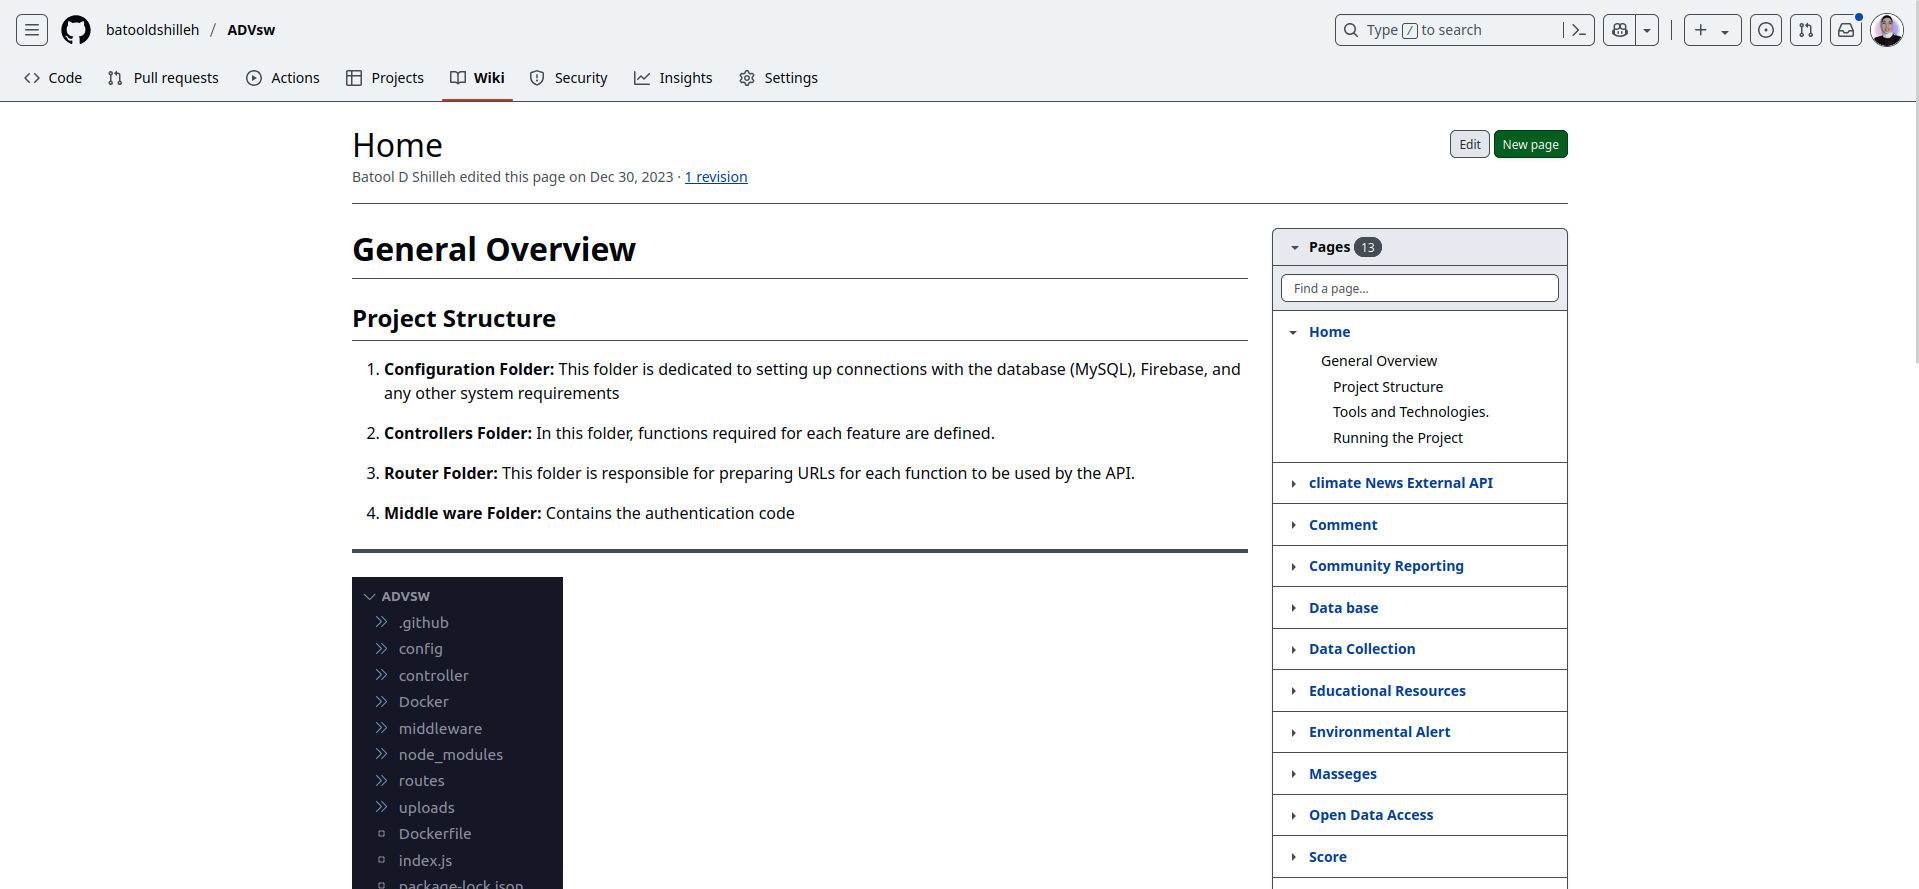1919x889 pixels.
Task: Open the pull requests header icon
Action: 1806,30
